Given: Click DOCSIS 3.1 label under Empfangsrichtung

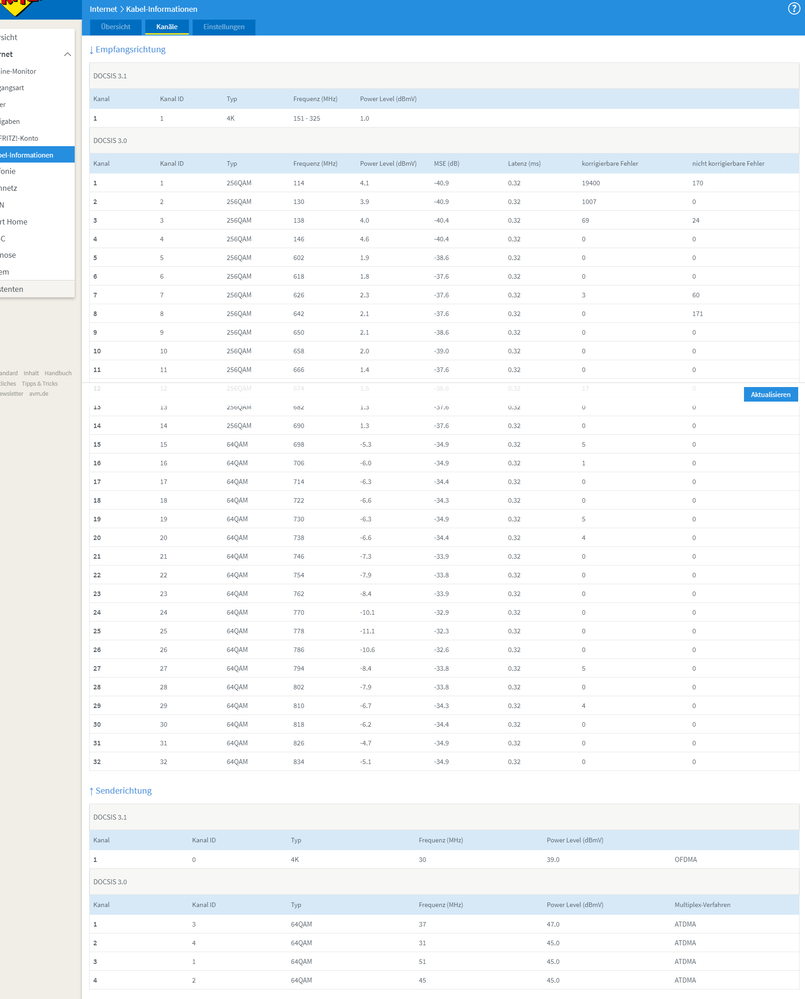Looking at the screenshot, I should (110, 76).
